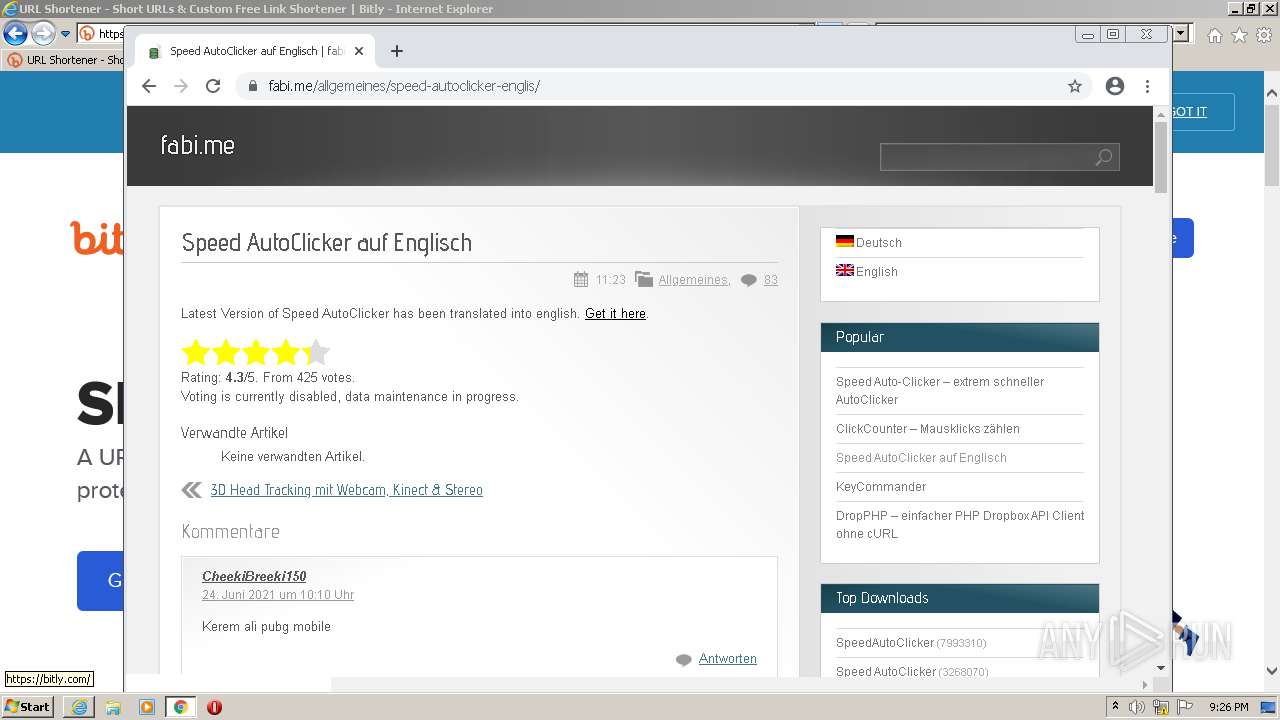The image size is (1280, 720).
Task: Click the Action Center flag tray icon
Action: (1185, 707)
